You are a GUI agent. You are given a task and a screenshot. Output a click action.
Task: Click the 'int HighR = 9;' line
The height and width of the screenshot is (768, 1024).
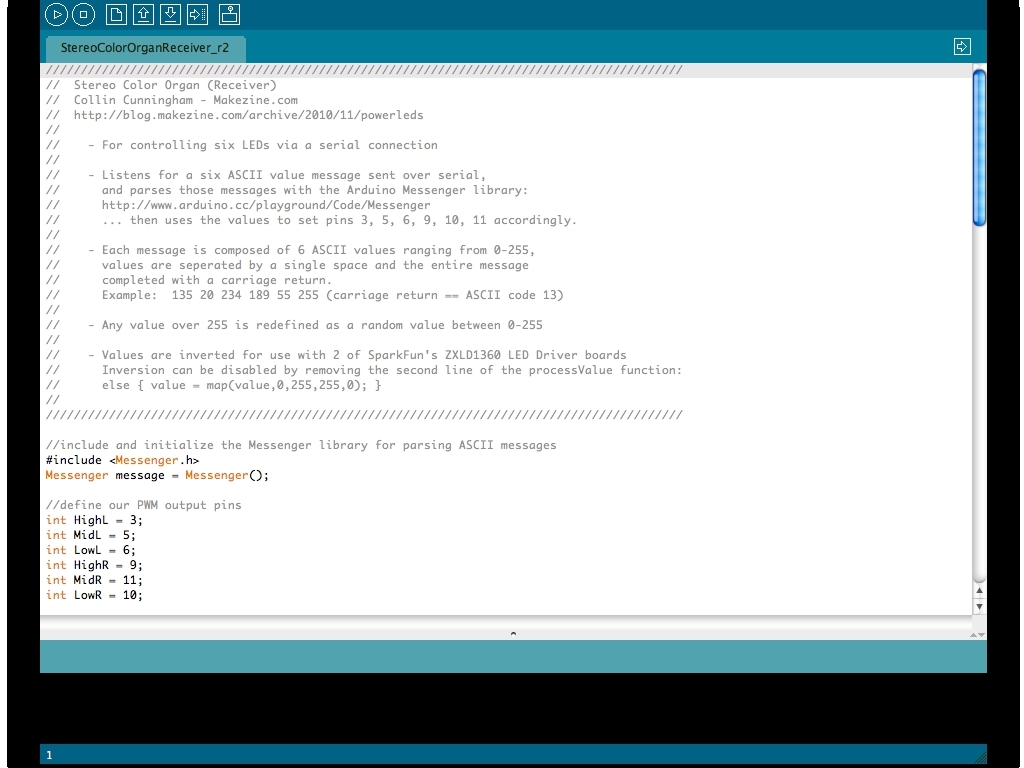pos(94,566)
